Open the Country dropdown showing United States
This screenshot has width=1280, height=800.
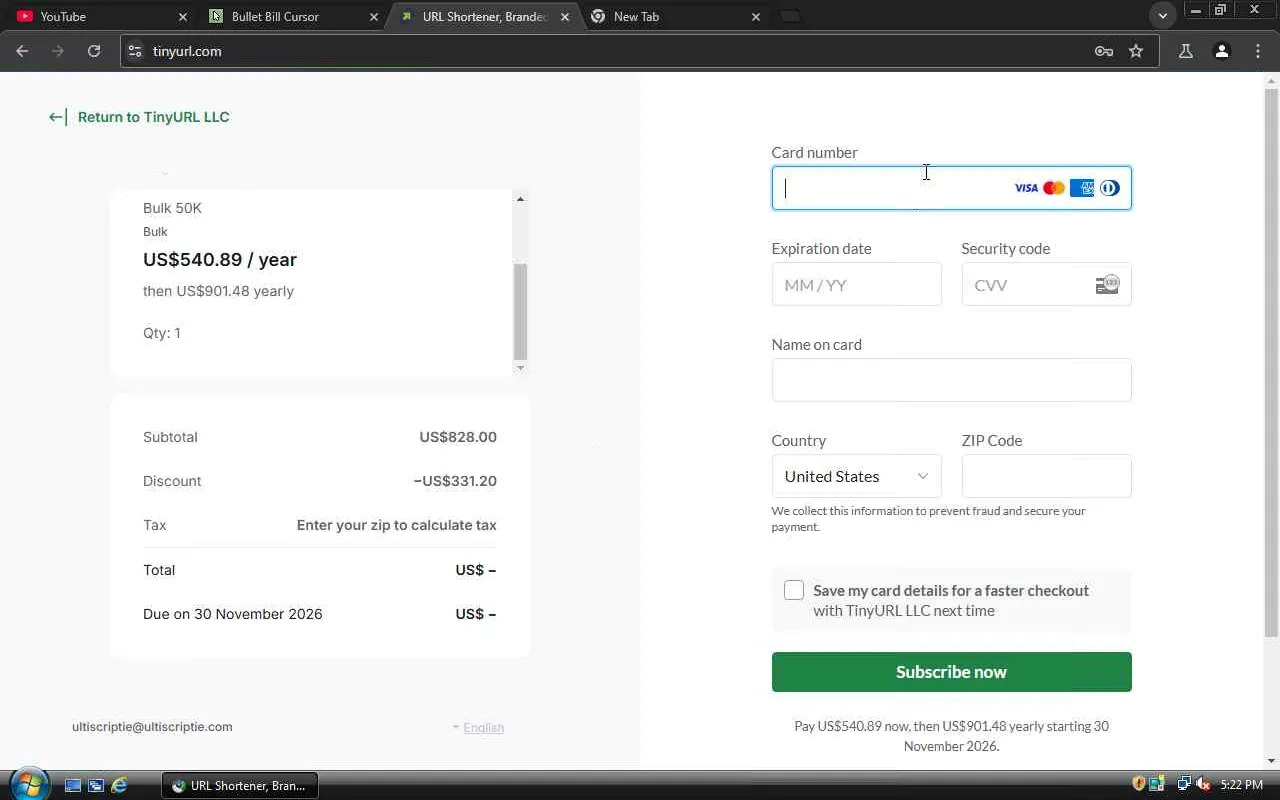coord(856,476)
